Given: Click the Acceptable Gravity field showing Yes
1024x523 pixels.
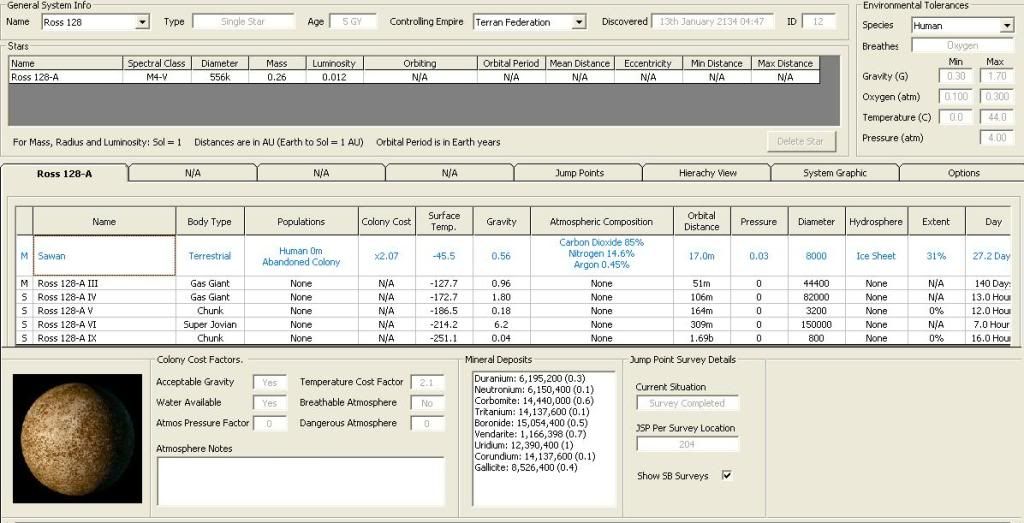Looking at the screenshot, I should click(x=270, y=383).
